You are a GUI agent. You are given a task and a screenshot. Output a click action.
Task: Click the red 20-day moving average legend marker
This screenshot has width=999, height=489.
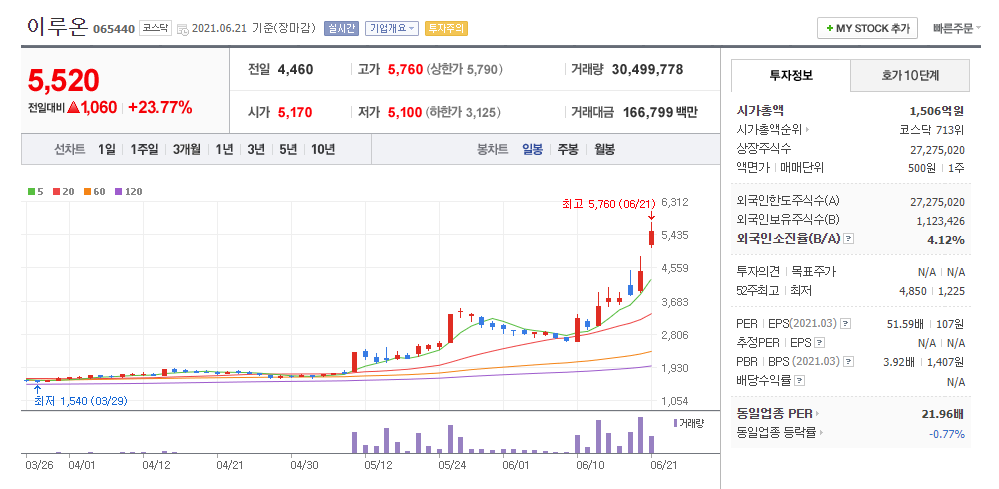tap(56, 192)
